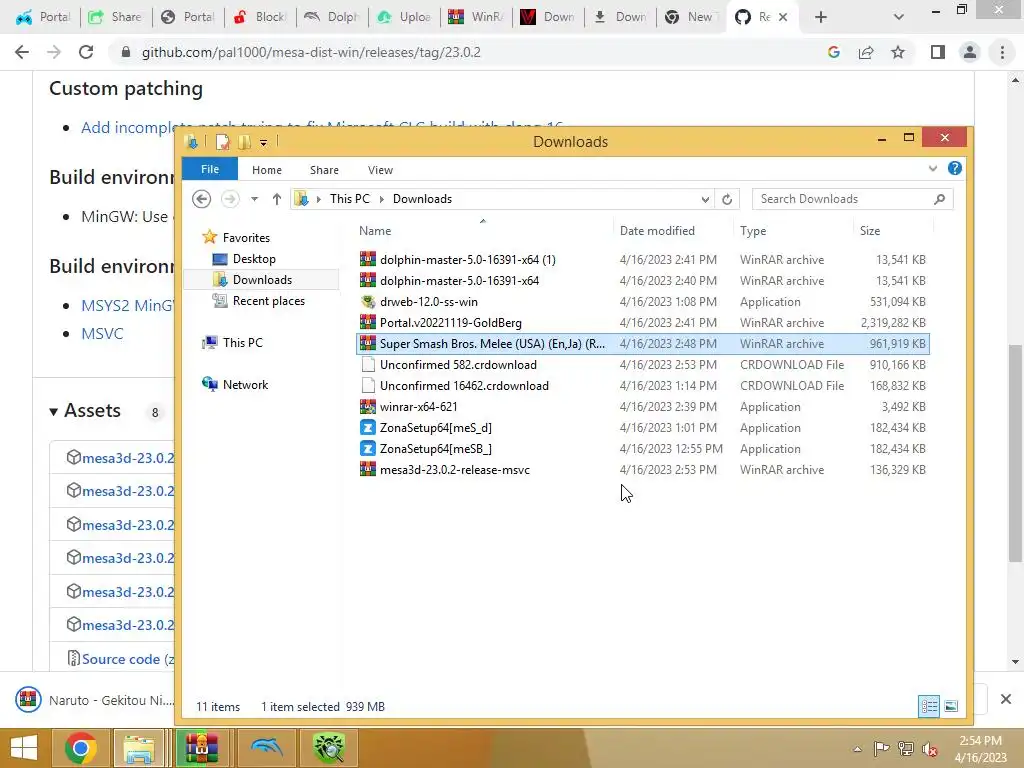Screen dimensions: 1024x768
Task: Click New folder icon in quick access toolbar
Action: (x=244, y=142)
